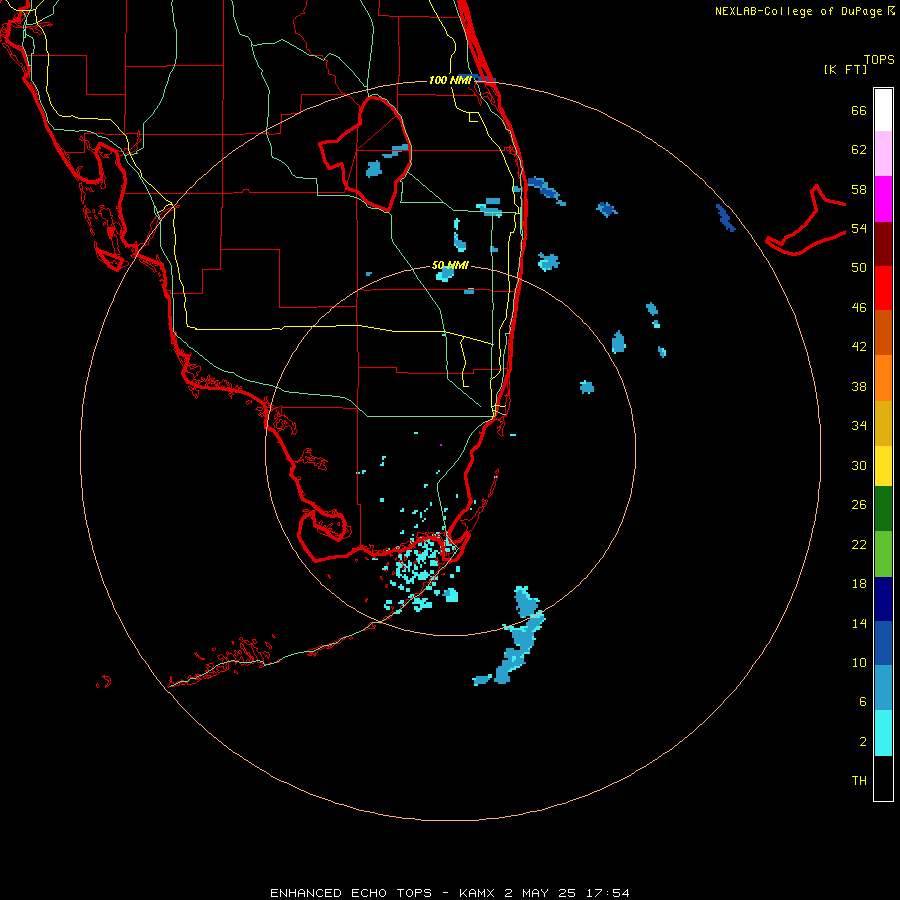
Task: Click the dark orange legend swatch
Action: pos(883,333)
